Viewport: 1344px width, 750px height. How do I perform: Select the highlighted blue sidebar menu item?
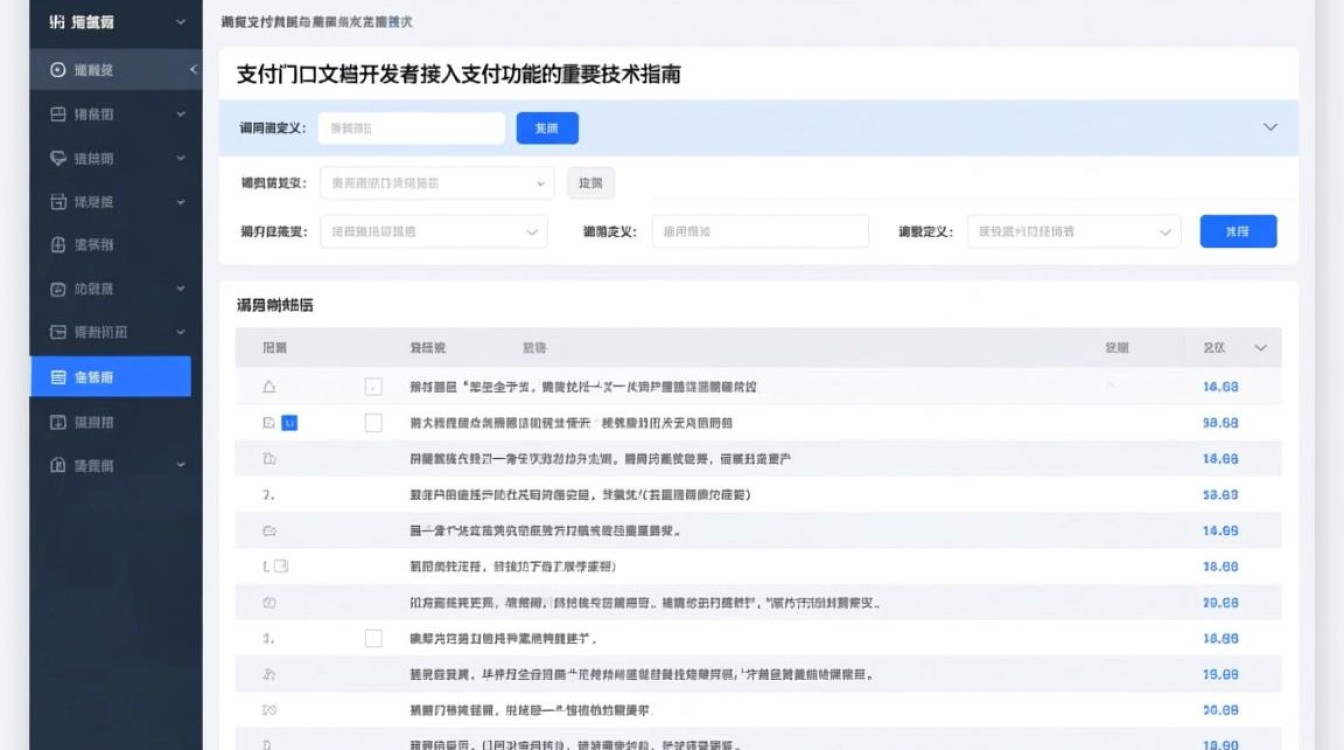(x=110, y=377)
